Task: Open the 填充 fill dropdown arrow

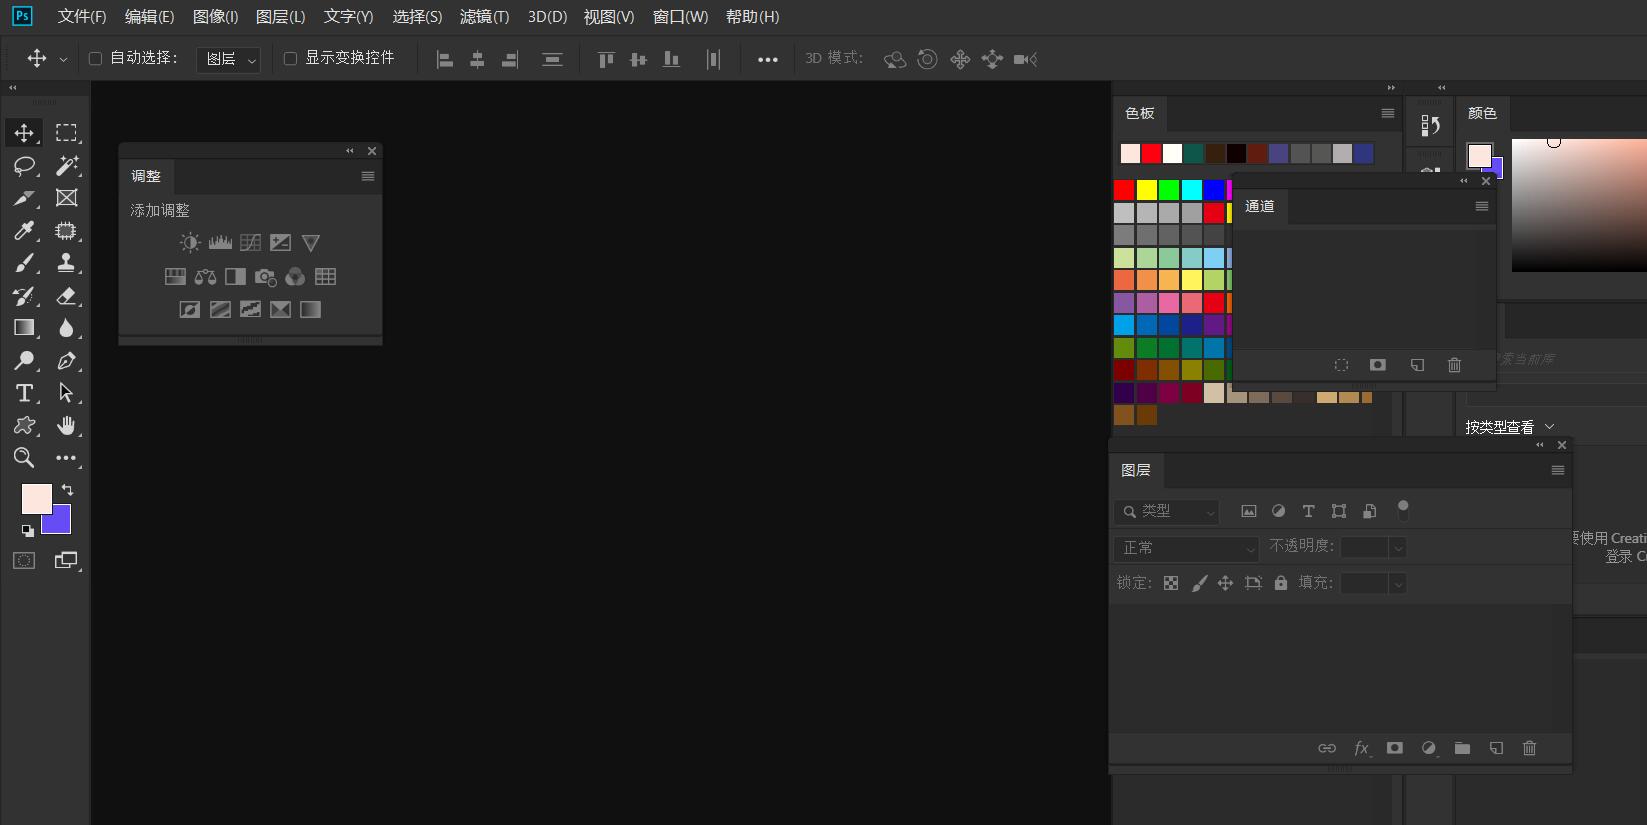Action: [1398, 583]
